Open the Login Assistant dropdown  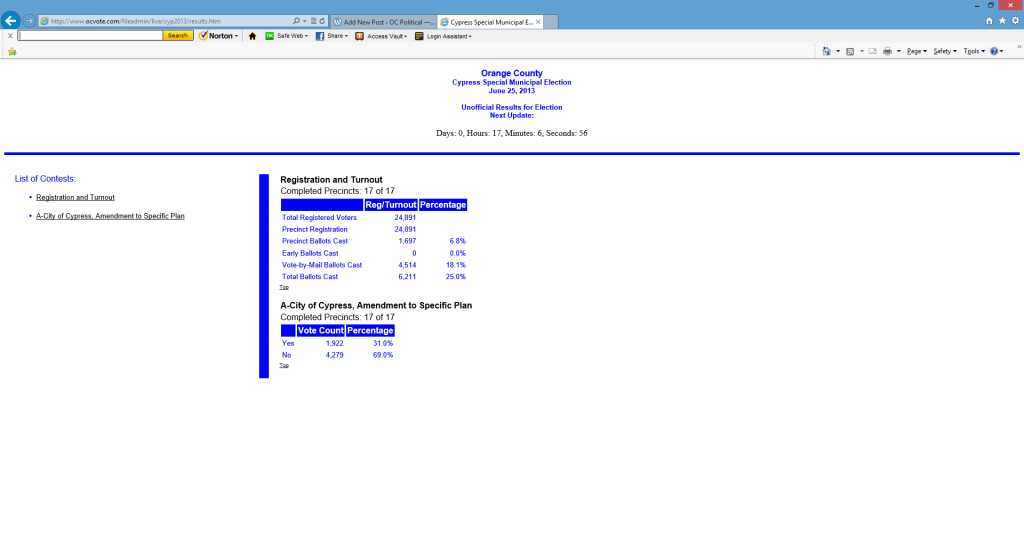(x=443, y=36)
